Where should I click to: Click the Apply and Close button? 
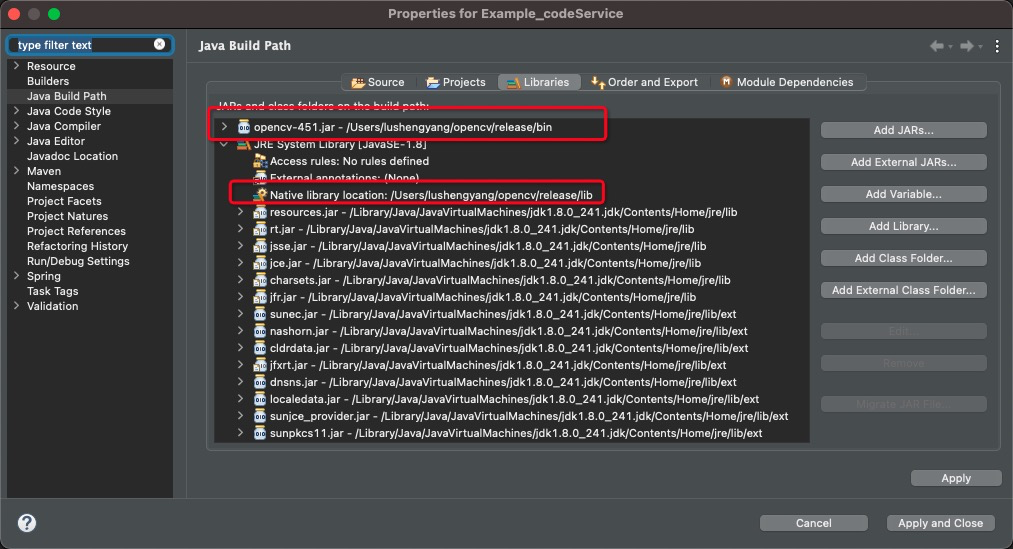pyautogui.click(x=940, y=523)
